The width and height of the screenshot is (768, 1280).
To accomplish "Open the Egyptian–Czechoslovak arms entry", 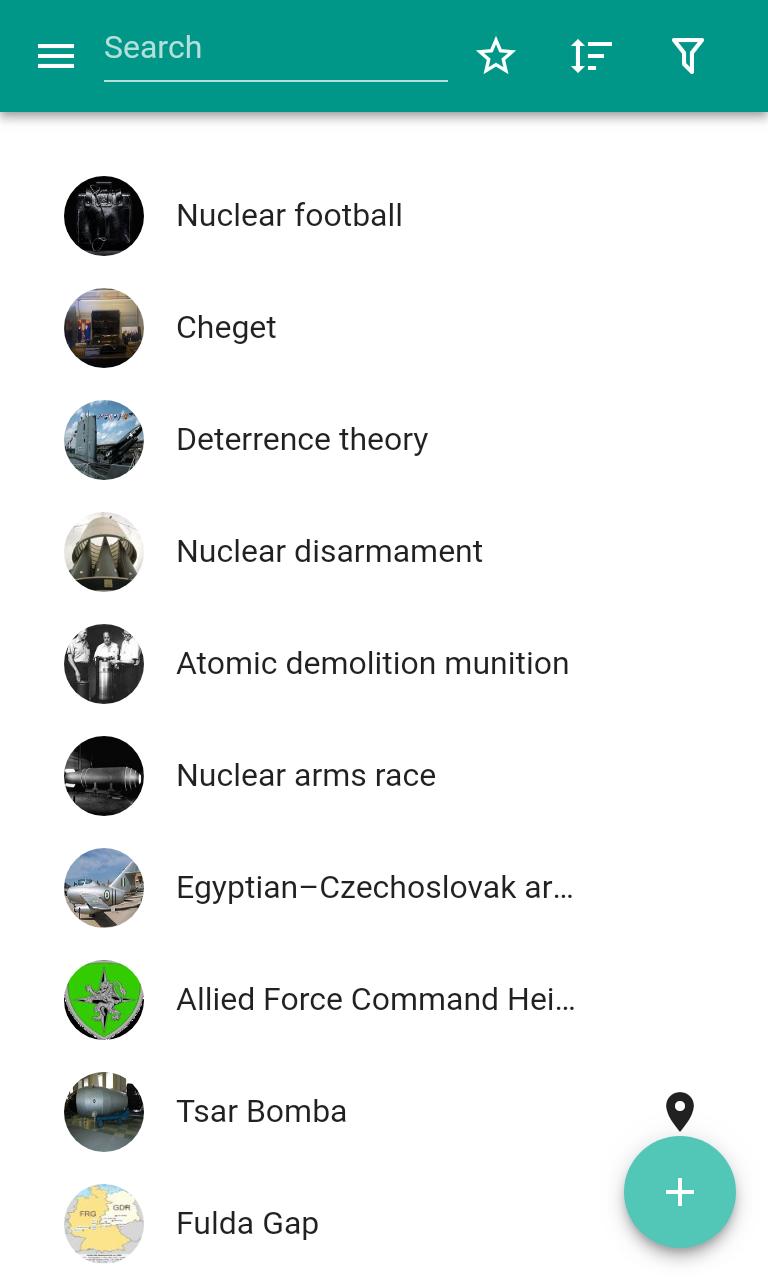I will coord(384,888).
